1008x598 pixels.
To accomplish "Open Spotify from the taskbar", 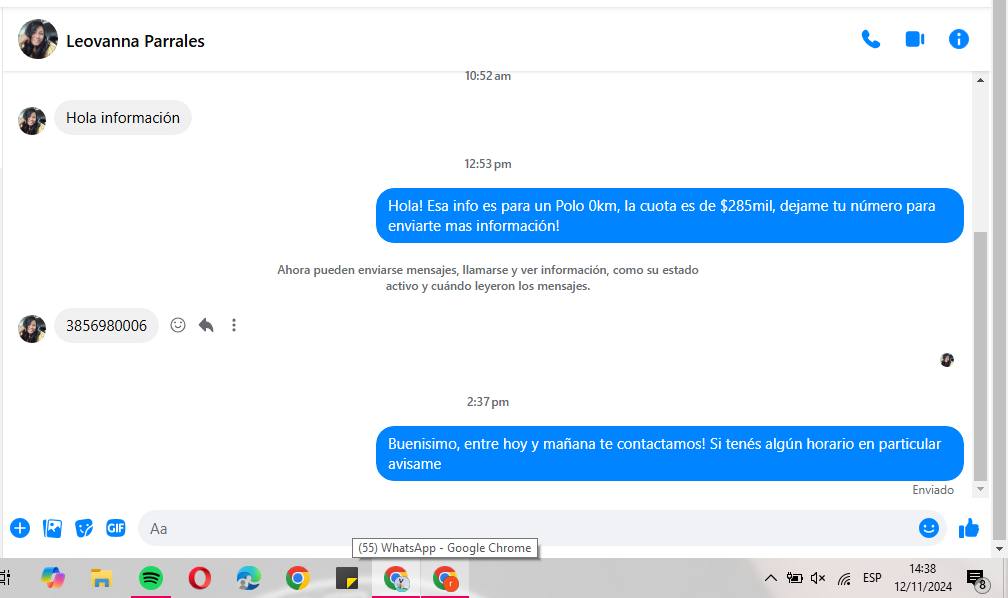I will (x=151, y=578).
